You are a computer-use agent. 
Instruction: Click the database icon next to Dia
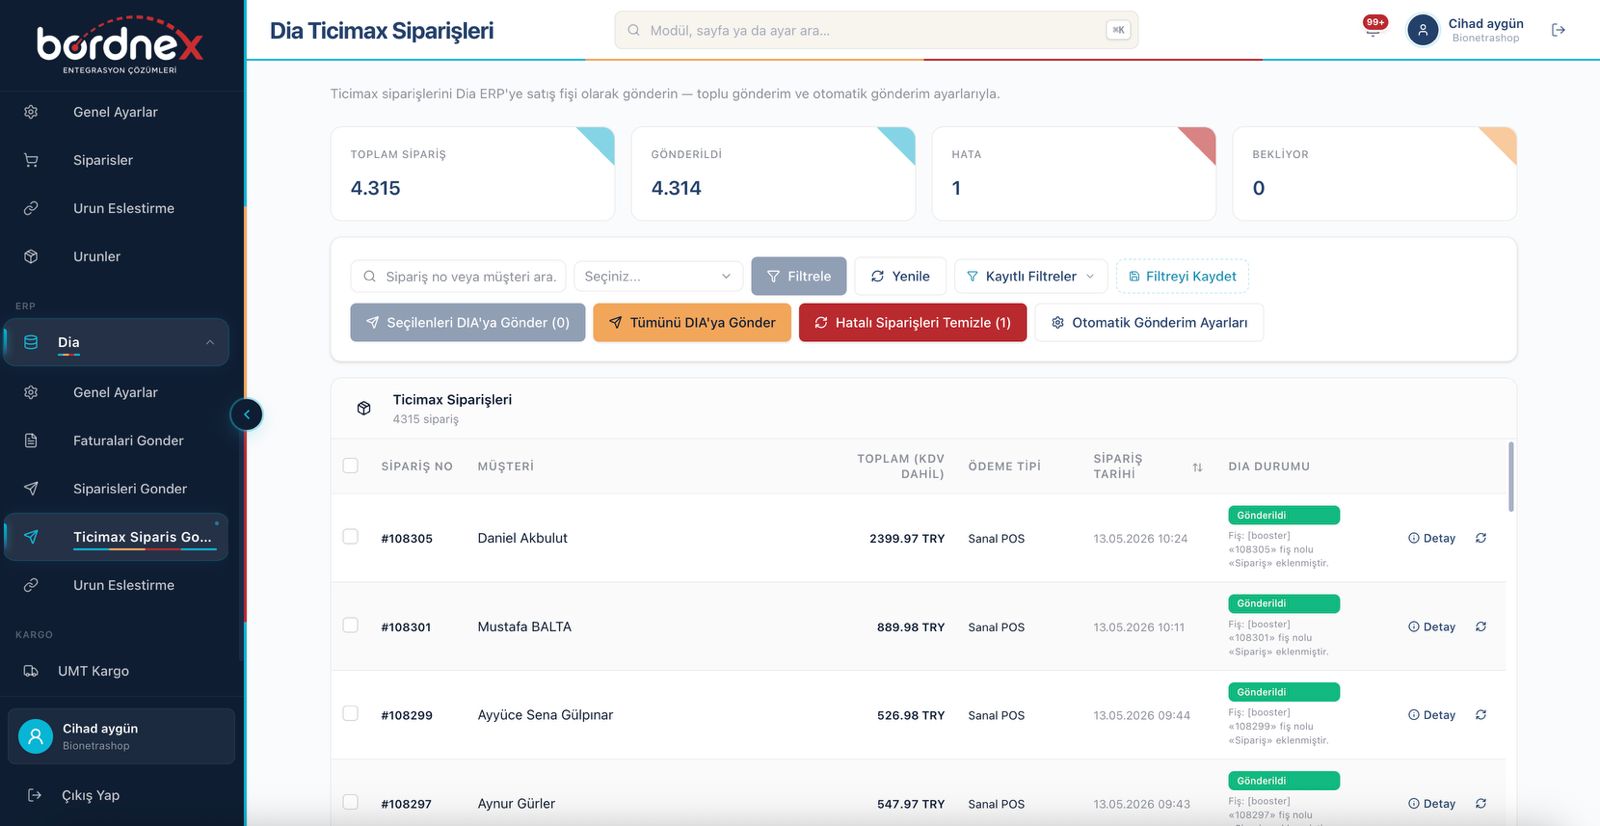click(x=31, y=342)
